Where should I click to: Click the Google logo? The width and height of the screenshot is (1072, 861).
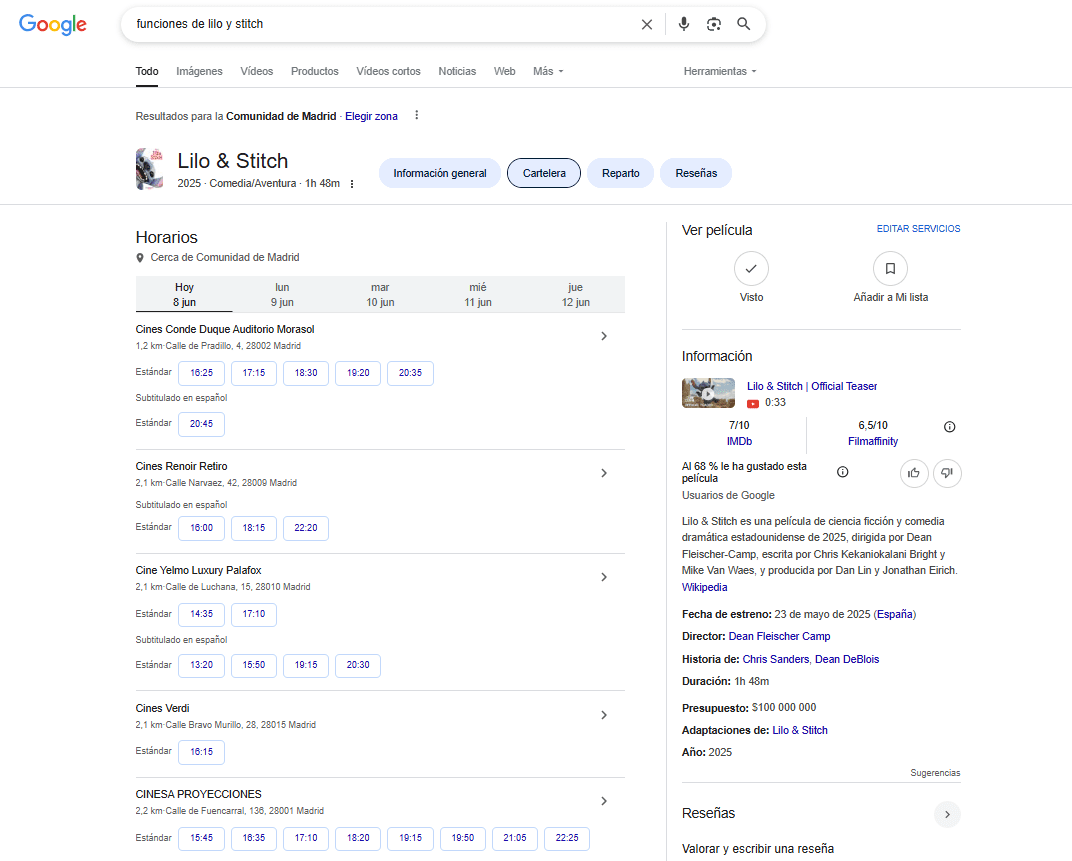(53, 25)
